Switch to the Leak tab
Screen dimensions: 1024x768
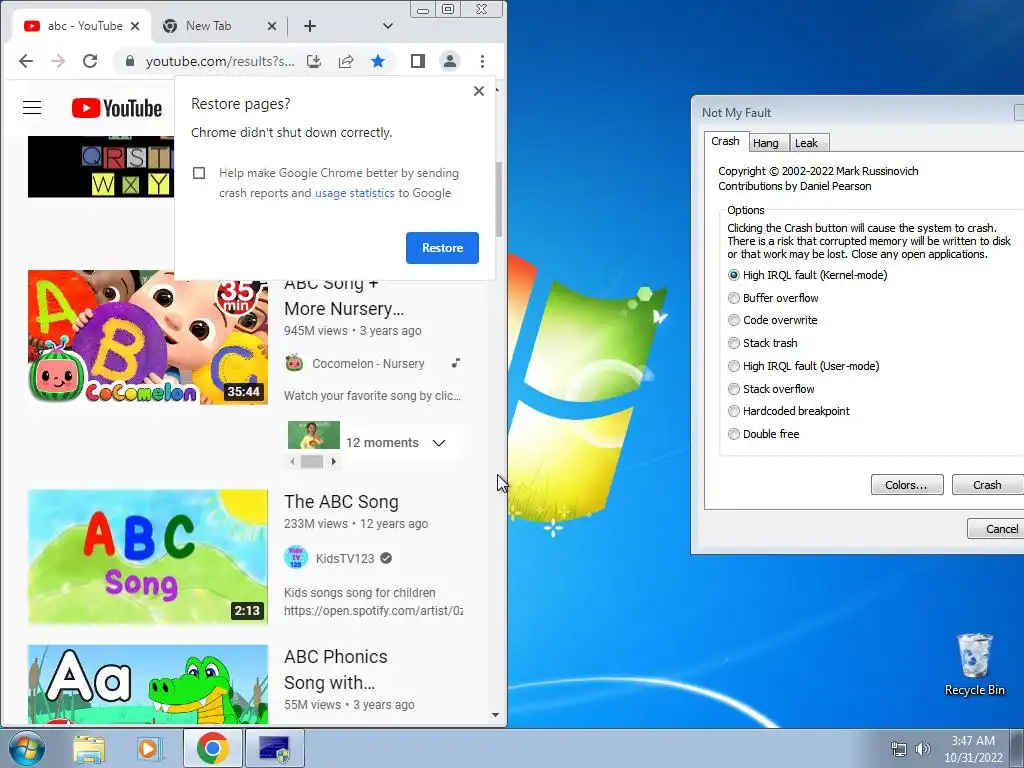click(807, 143)
